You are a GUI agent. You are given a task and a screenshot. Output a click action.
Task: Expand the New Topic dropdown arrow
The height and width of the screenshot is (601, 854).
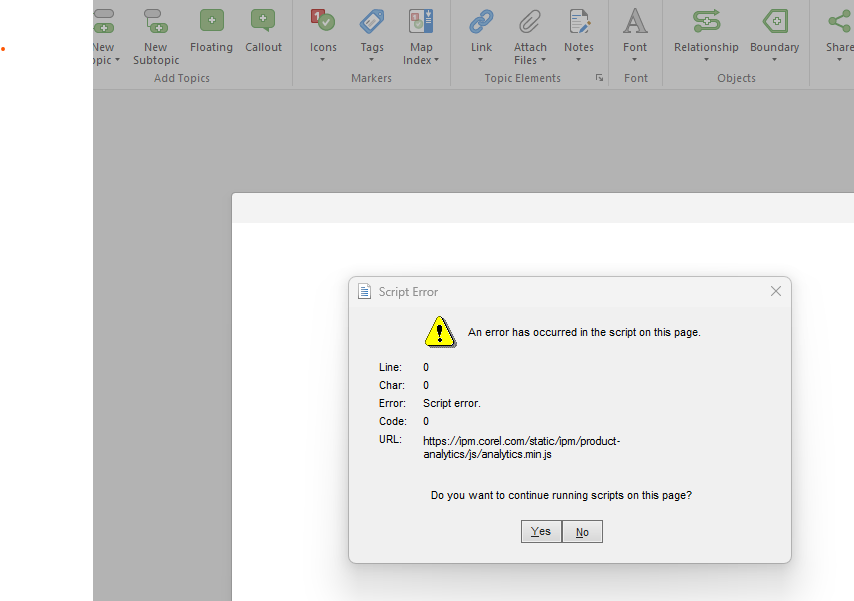click(117, 61)
